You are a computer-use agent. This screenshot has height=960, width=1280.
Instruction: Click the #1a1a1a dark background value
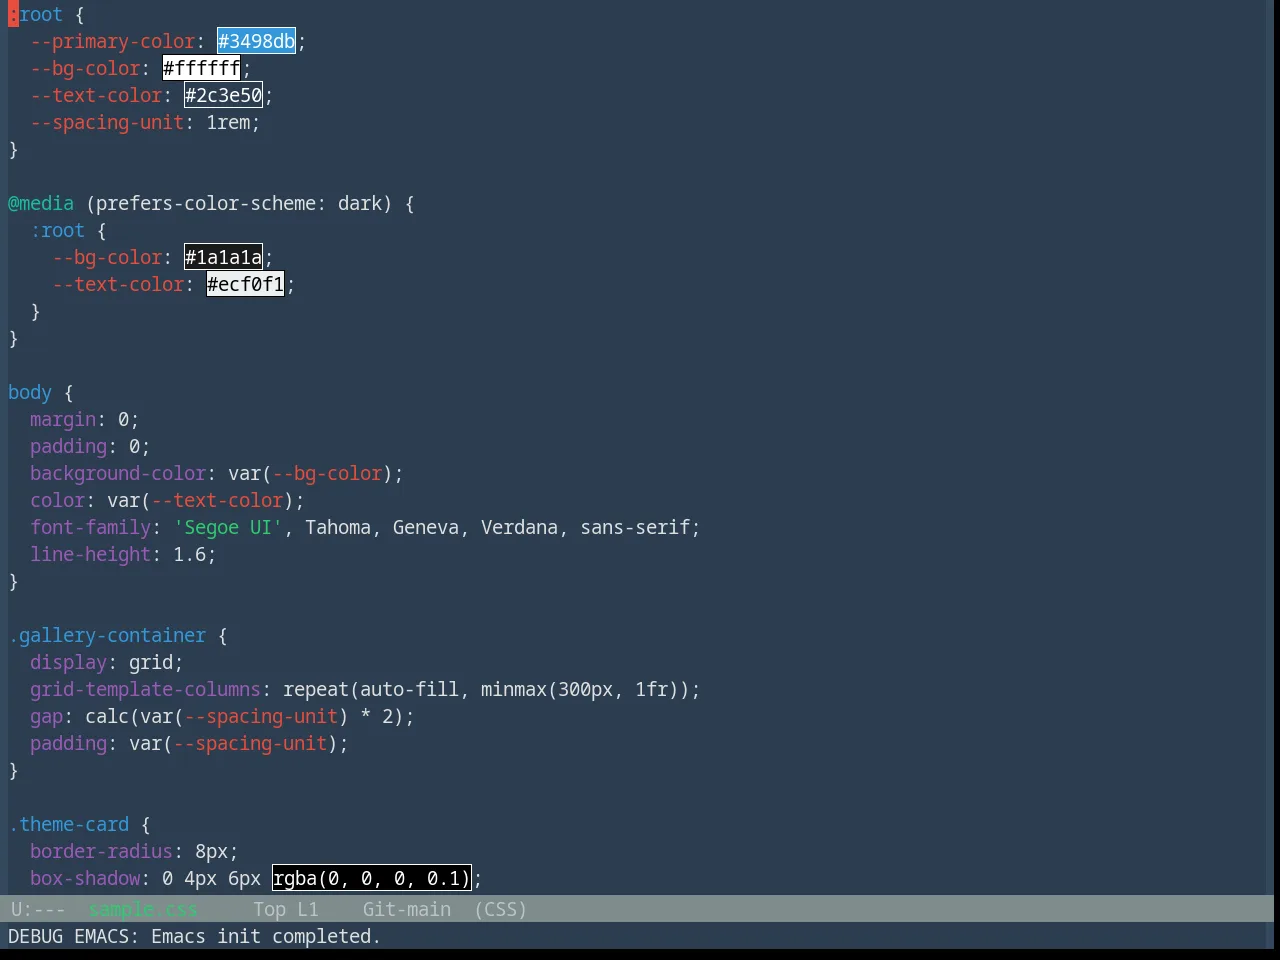224,257
